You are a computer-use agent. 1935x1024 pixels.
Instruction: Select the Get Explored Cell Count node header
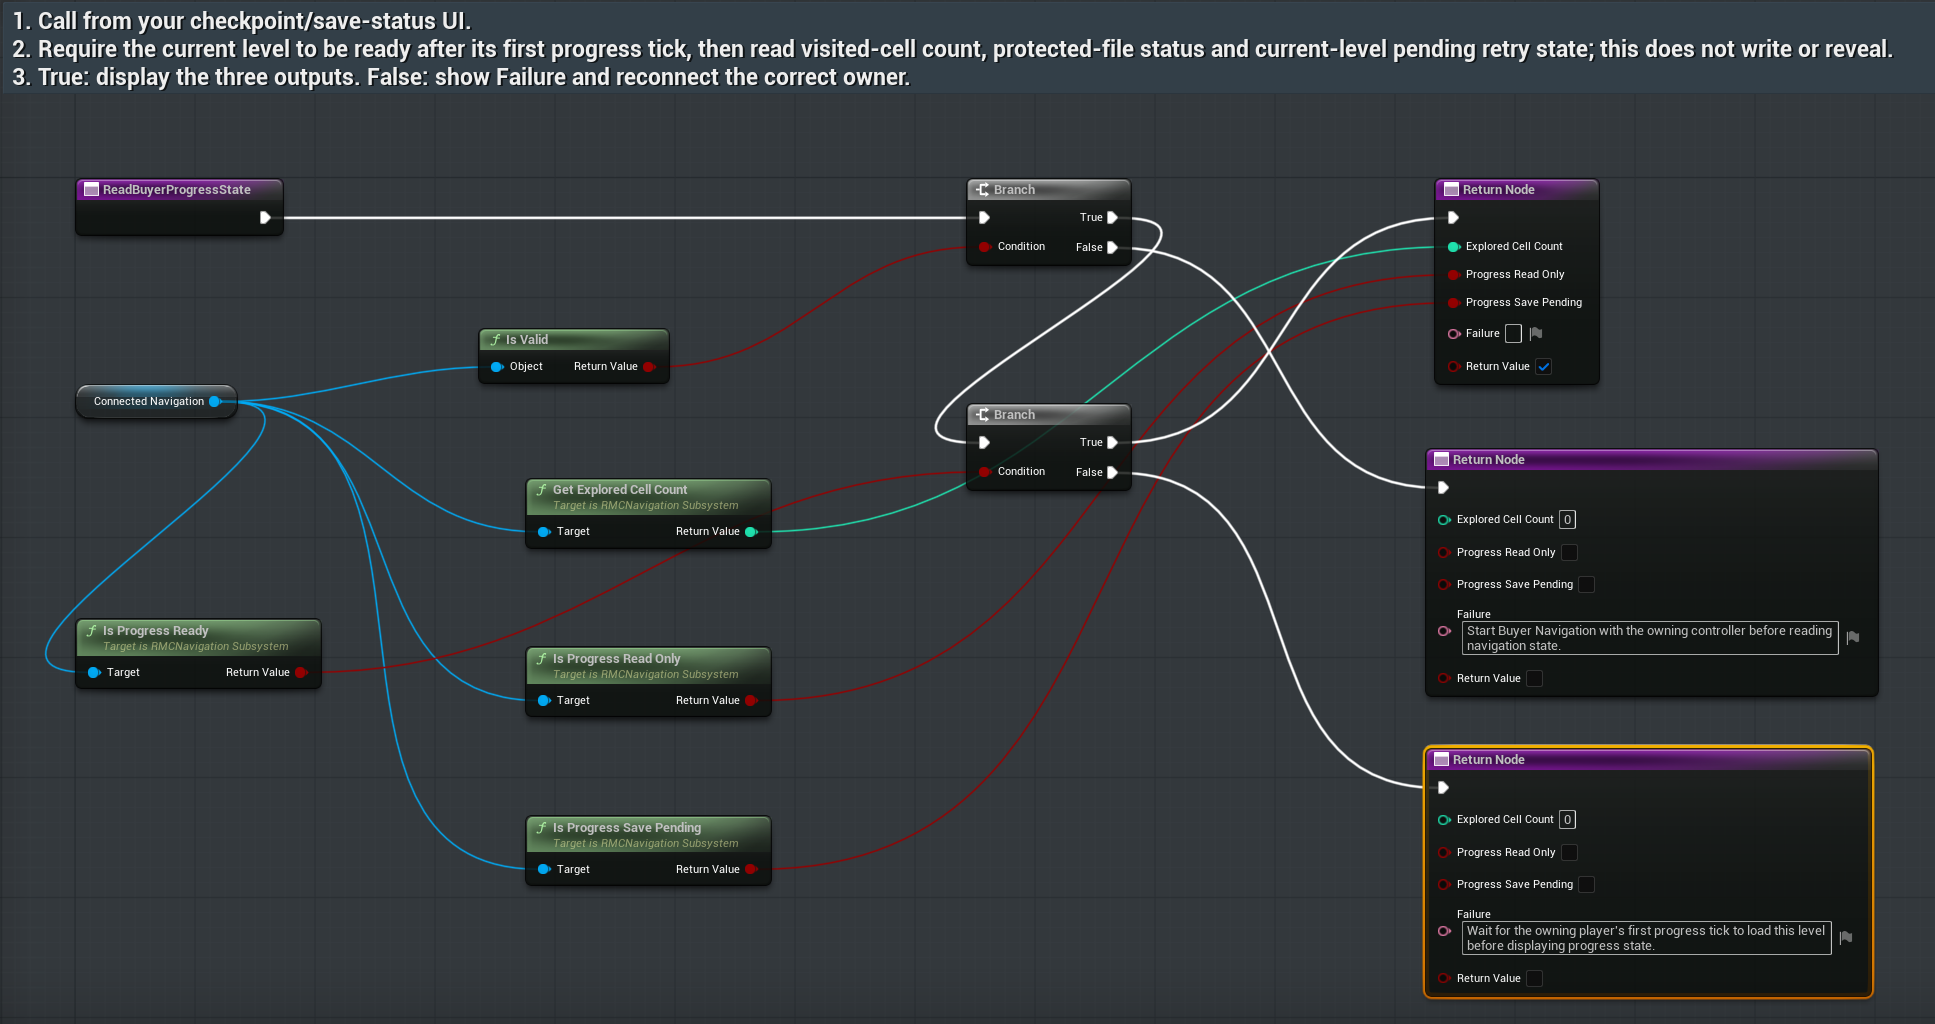648,497
